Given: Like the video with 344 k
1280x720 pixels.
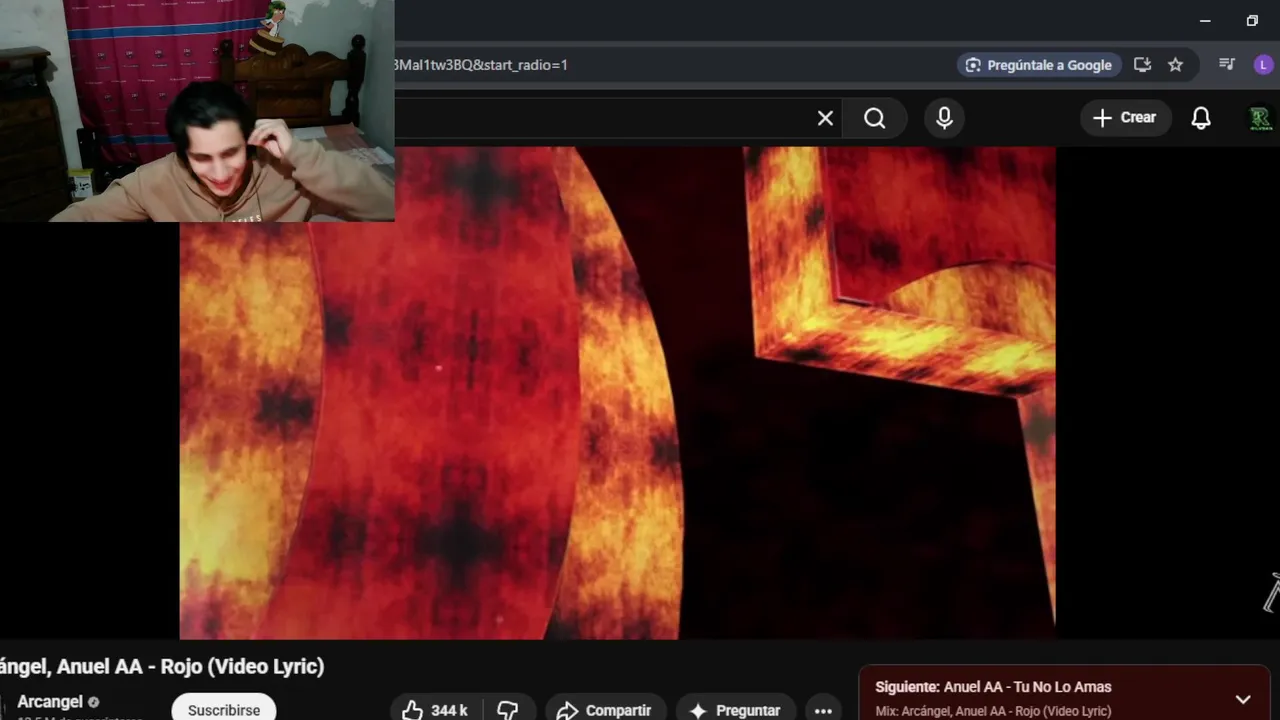Looking at the screenshot, I should pyautogui.click(x=435, y=710).
